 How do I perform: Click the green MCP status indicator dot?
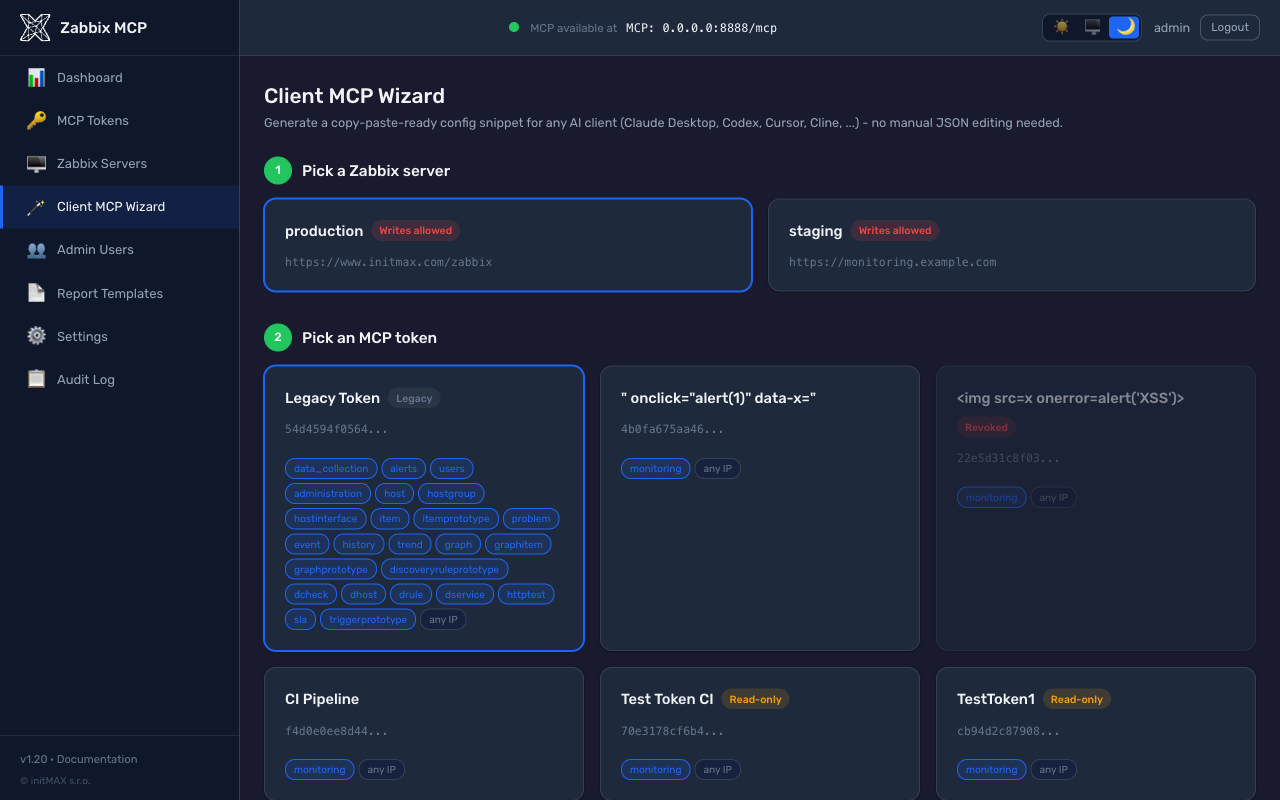tap(514, 27)
